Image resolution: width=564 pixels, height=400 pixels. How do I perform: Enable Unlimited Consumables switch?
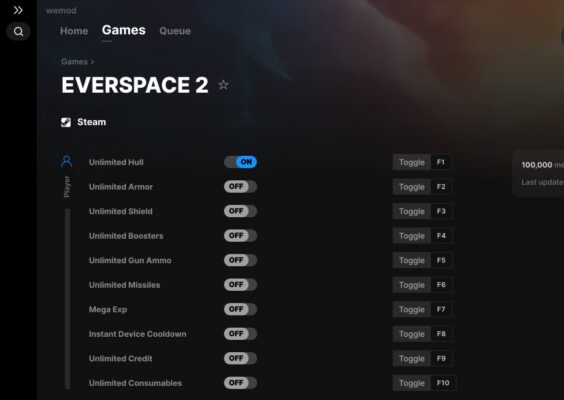[240, 383]
